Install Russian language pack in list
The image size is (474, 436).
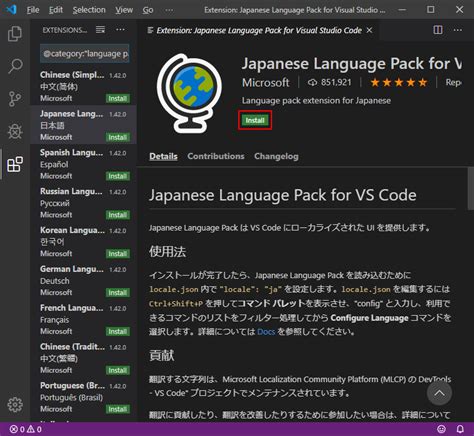point(118,215)
